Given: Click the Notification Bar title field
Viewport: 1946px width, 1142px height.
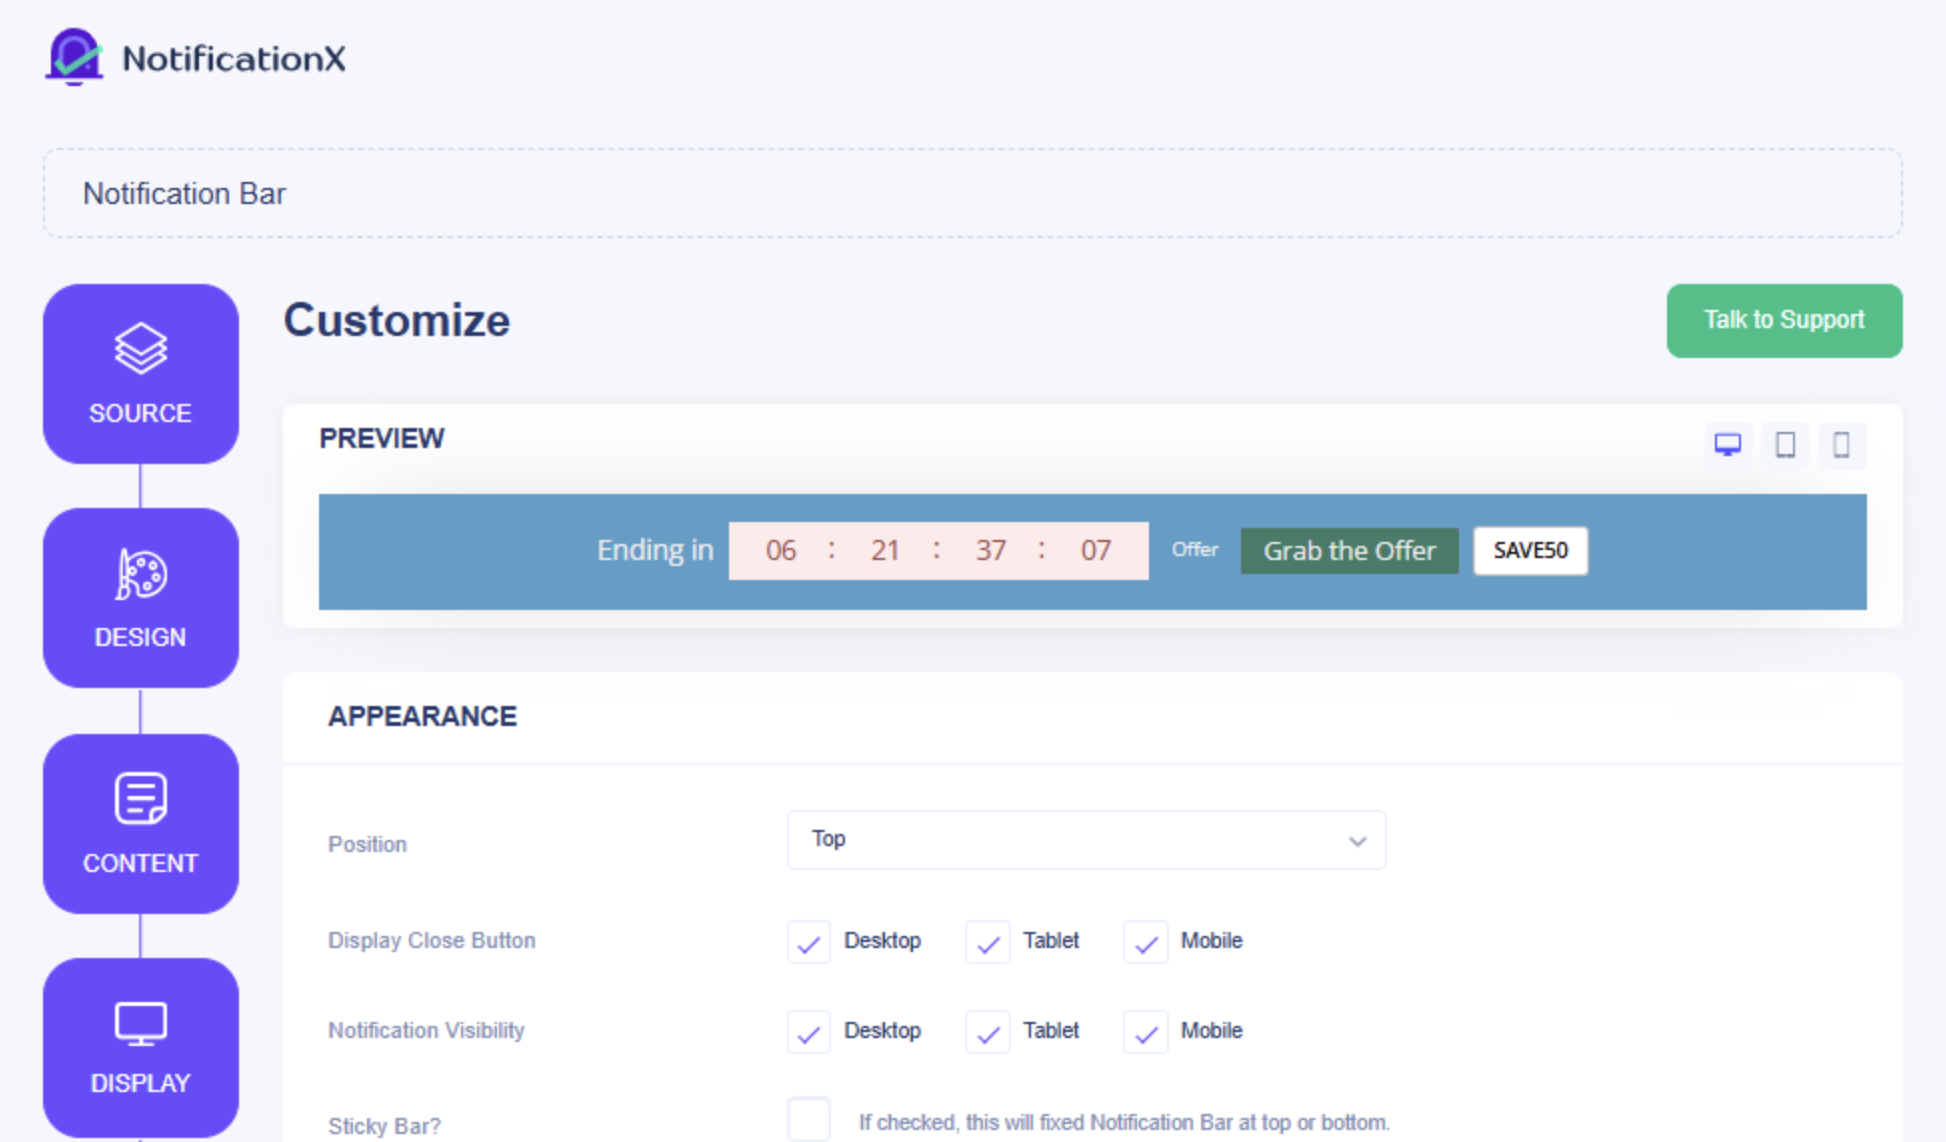Looking at the screenshot, I should click(972, 193).
